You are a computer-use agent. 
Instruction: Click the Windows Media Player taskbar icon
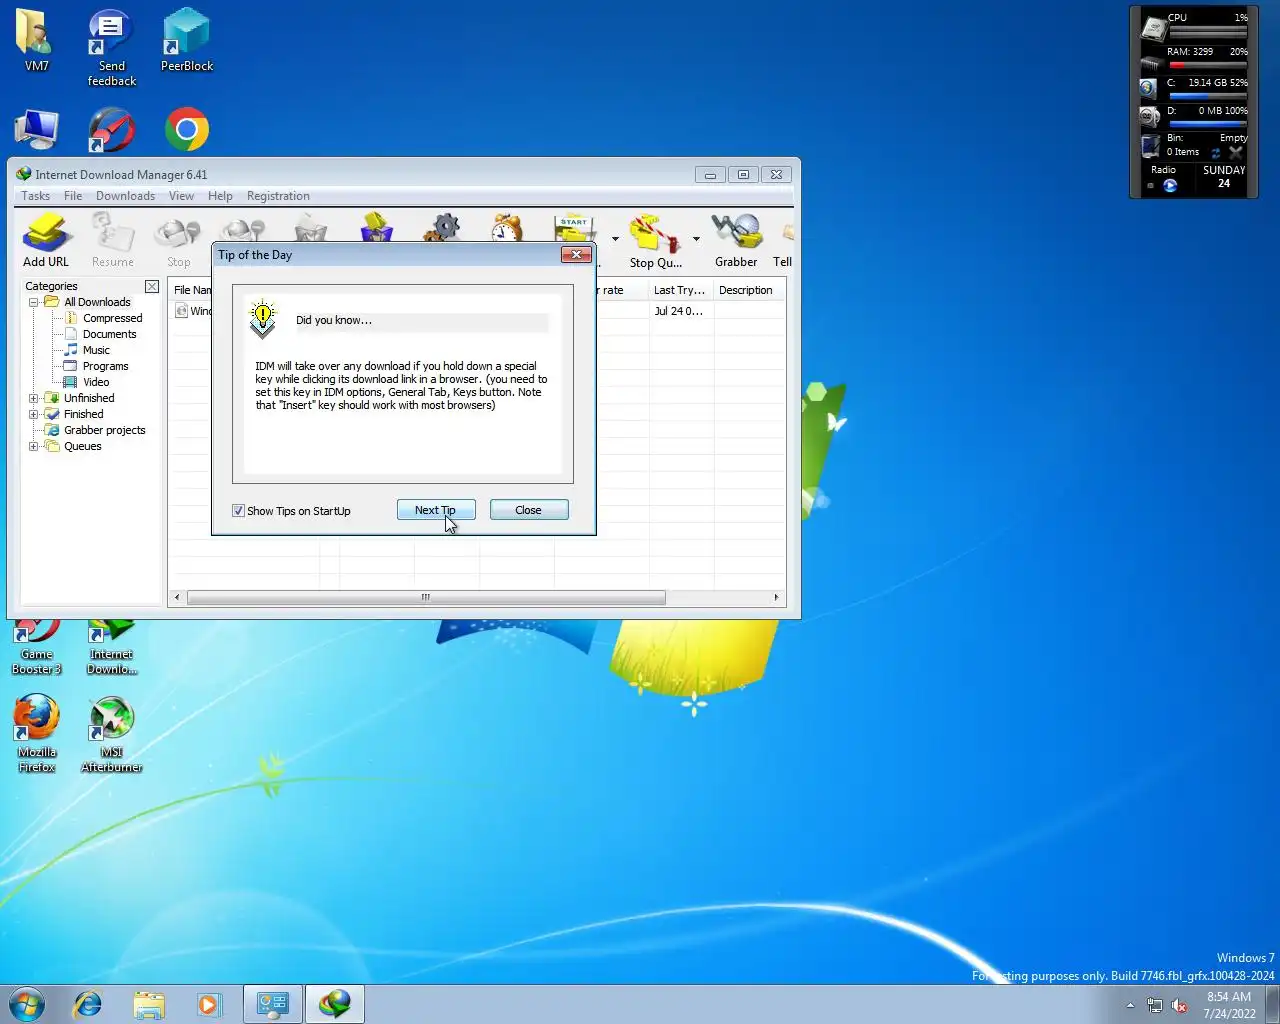point(209,1004)
